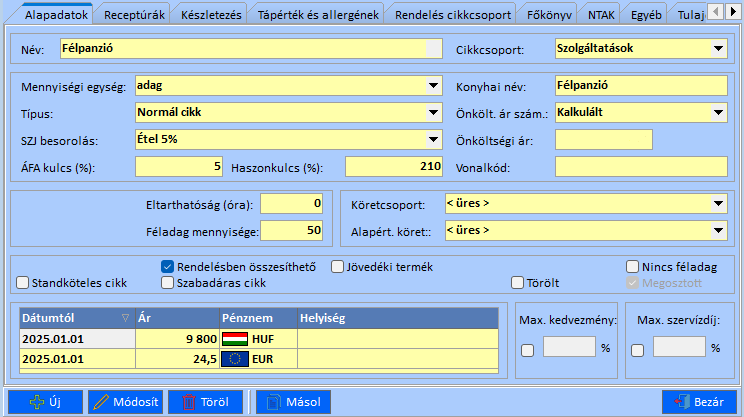Select the 24,5 price cell
The image size is (744, 417).
coord(177,359)
